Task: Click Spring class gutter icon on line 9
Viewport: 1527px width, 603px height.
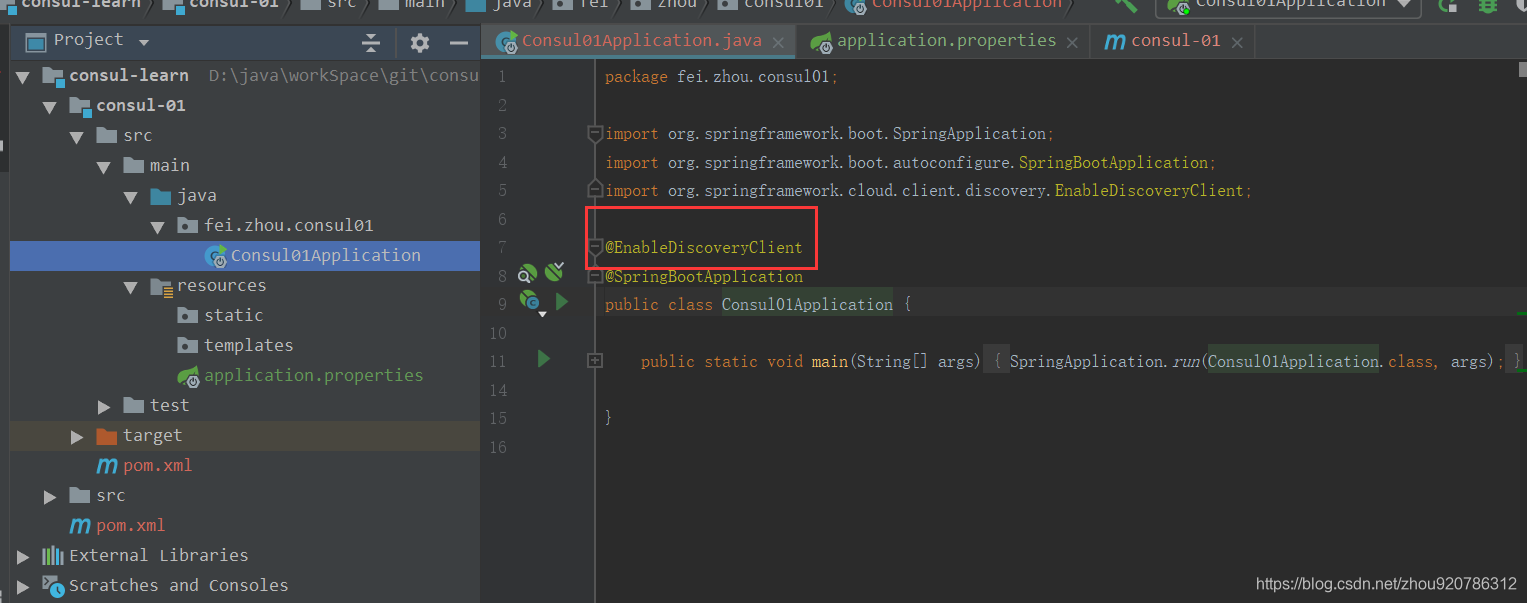Action: click(530, 300)
